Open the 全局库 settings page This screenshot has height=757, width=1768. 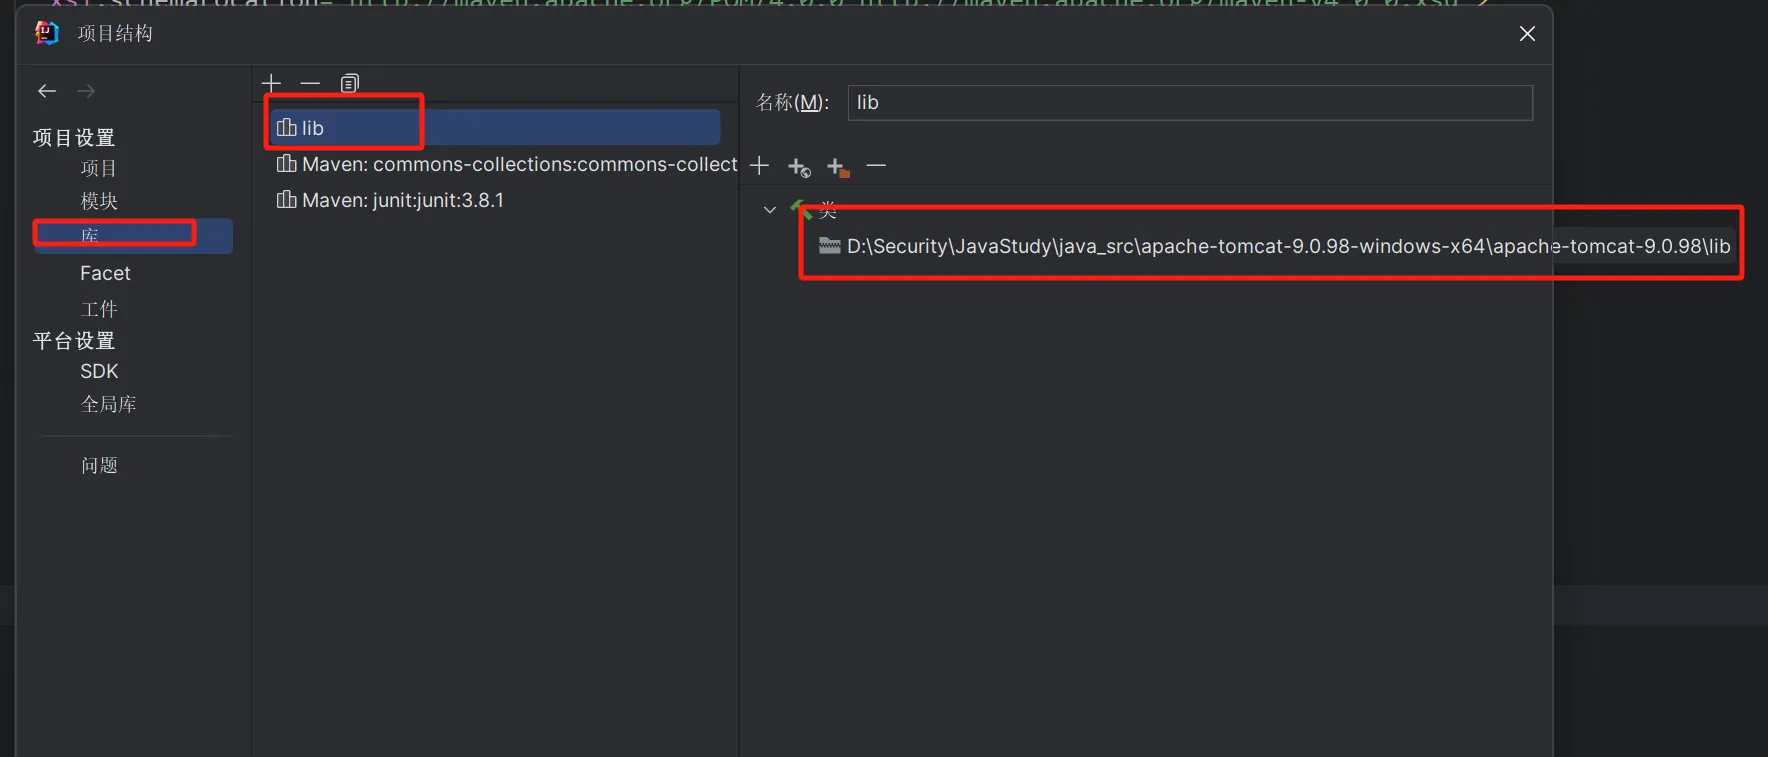(108, 404)
